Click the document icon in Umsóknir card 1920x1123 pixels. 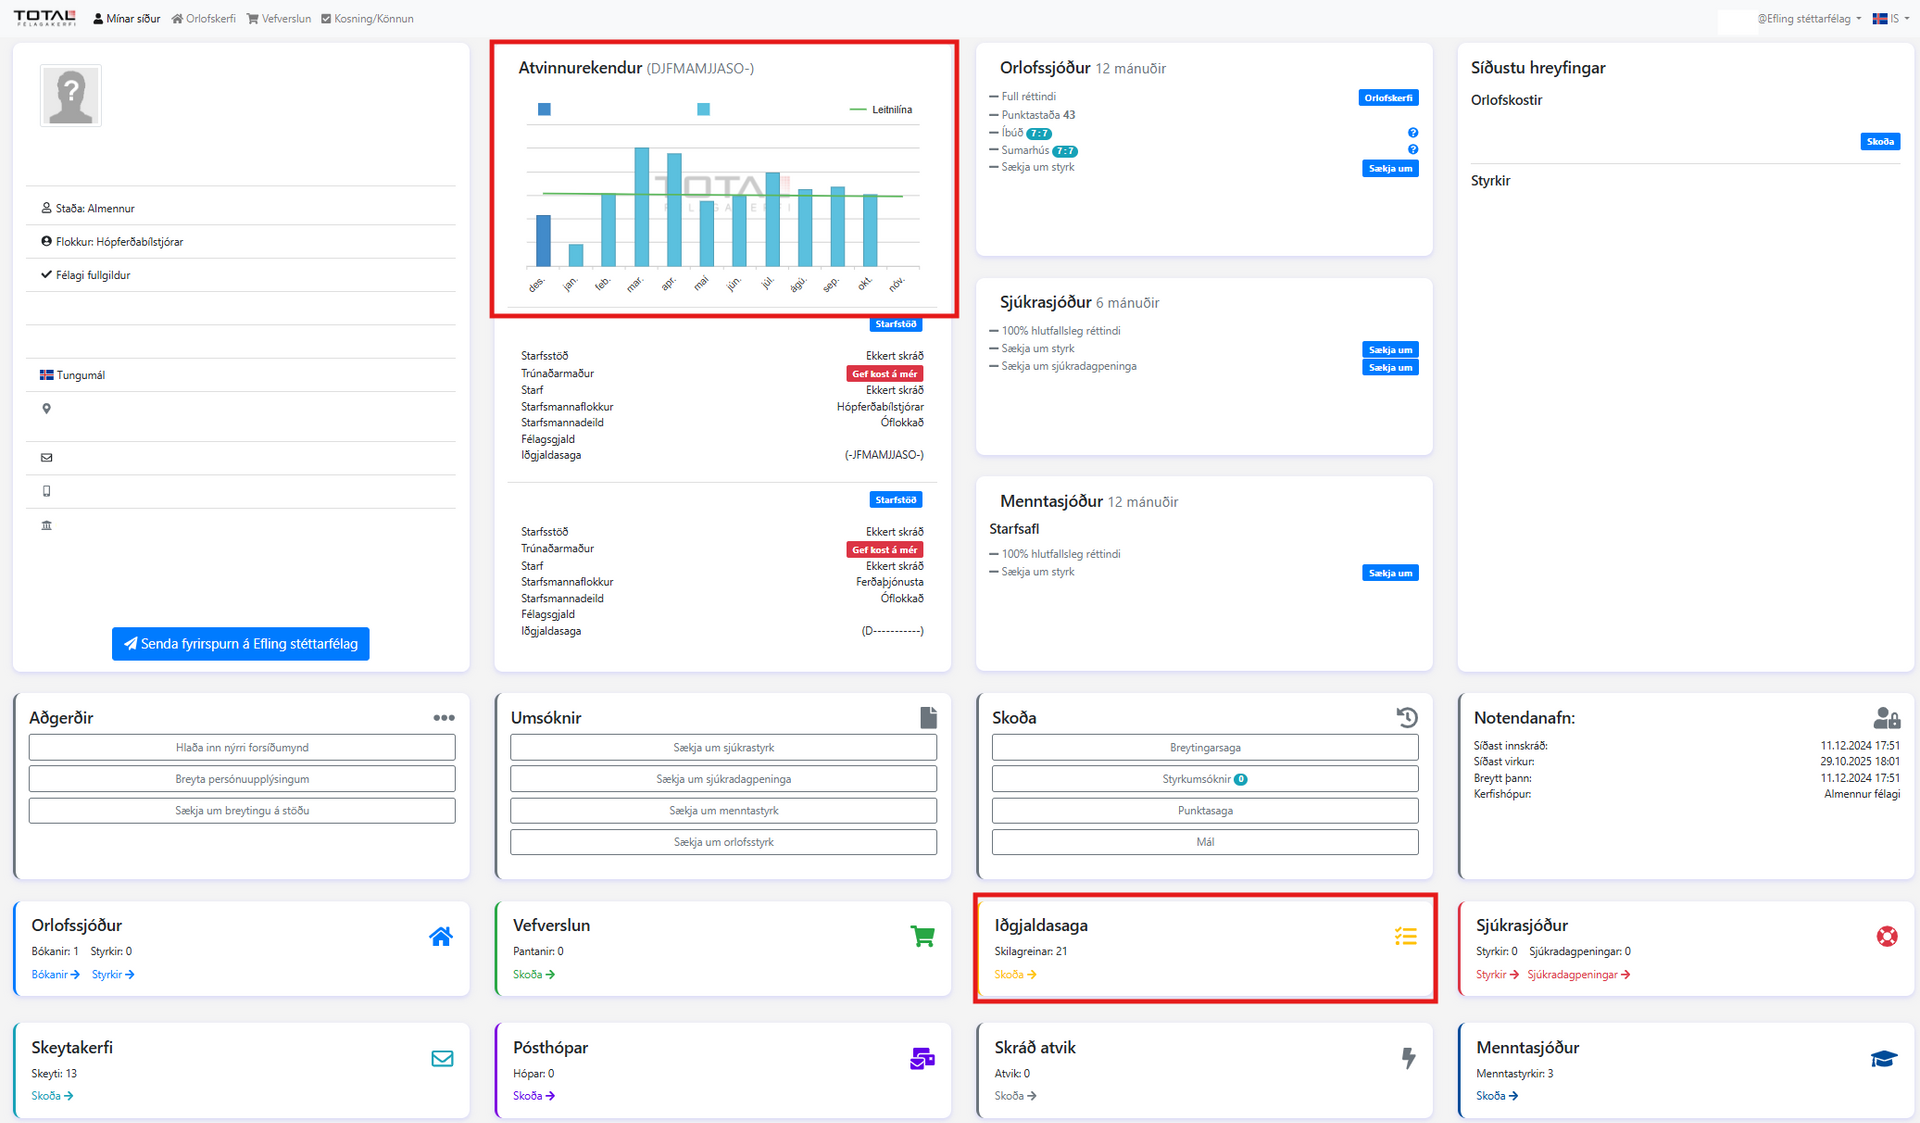pos(928,718)
